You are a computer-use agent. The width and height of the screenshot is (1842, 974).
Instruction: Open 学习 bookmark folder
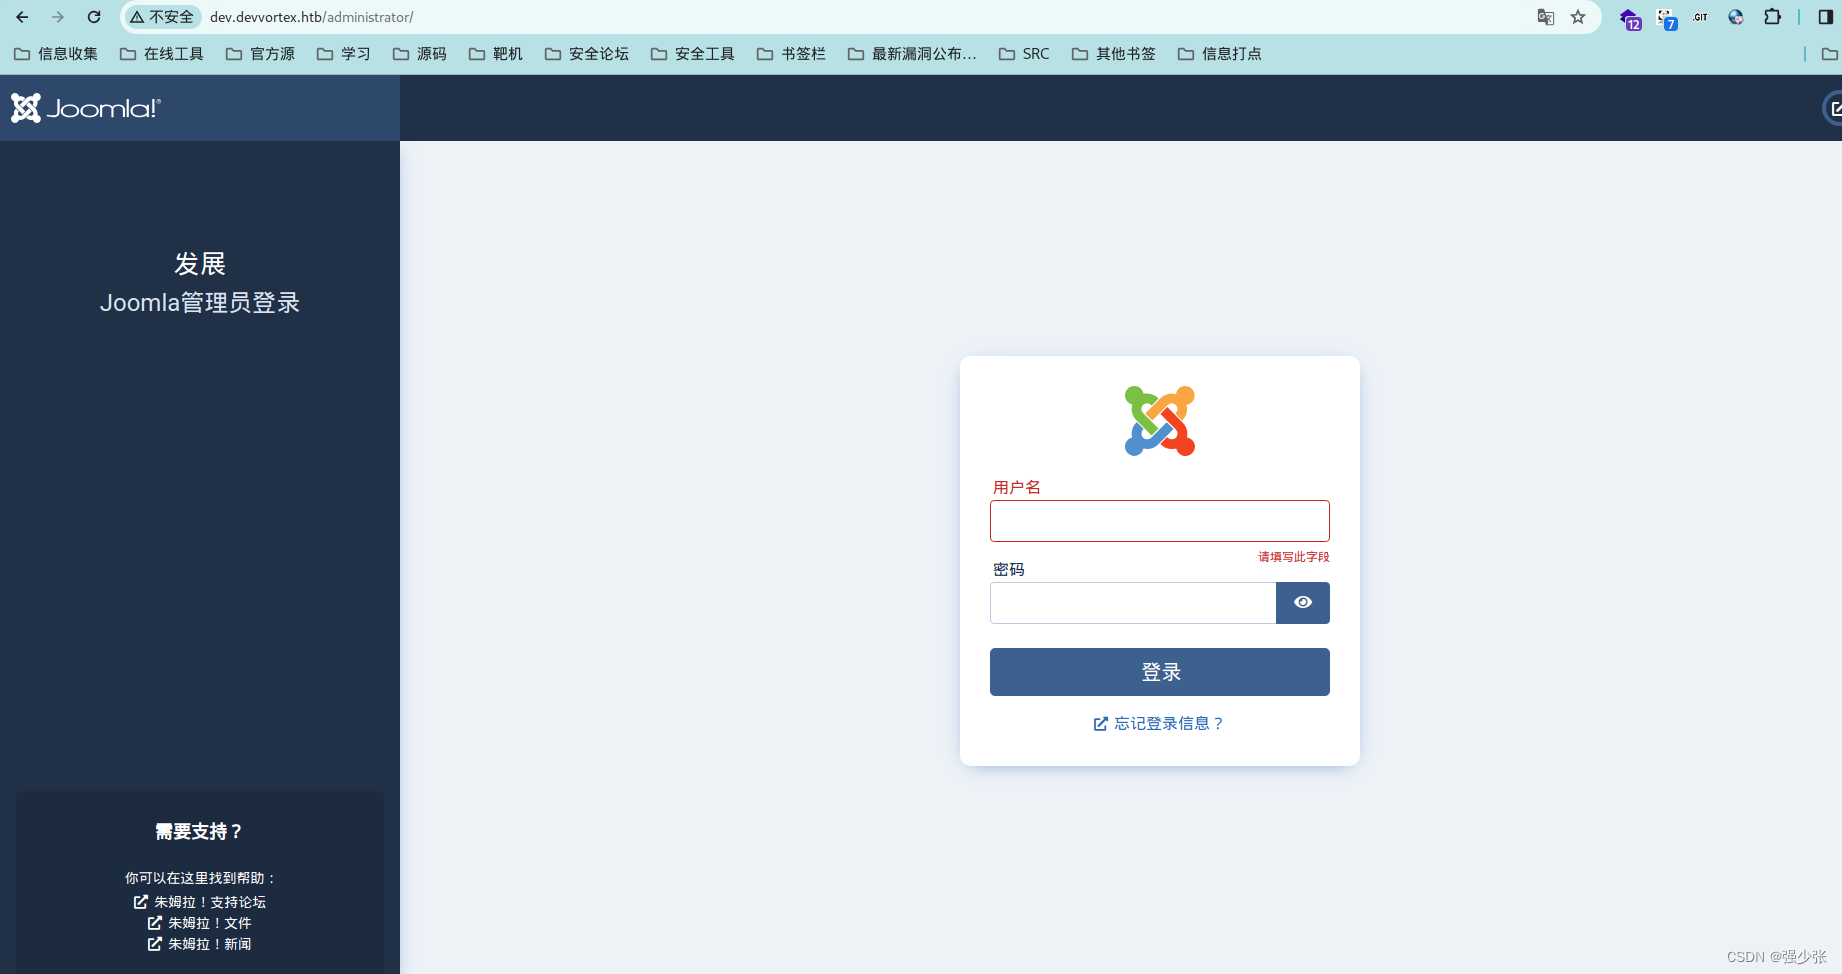click(343, 54)
